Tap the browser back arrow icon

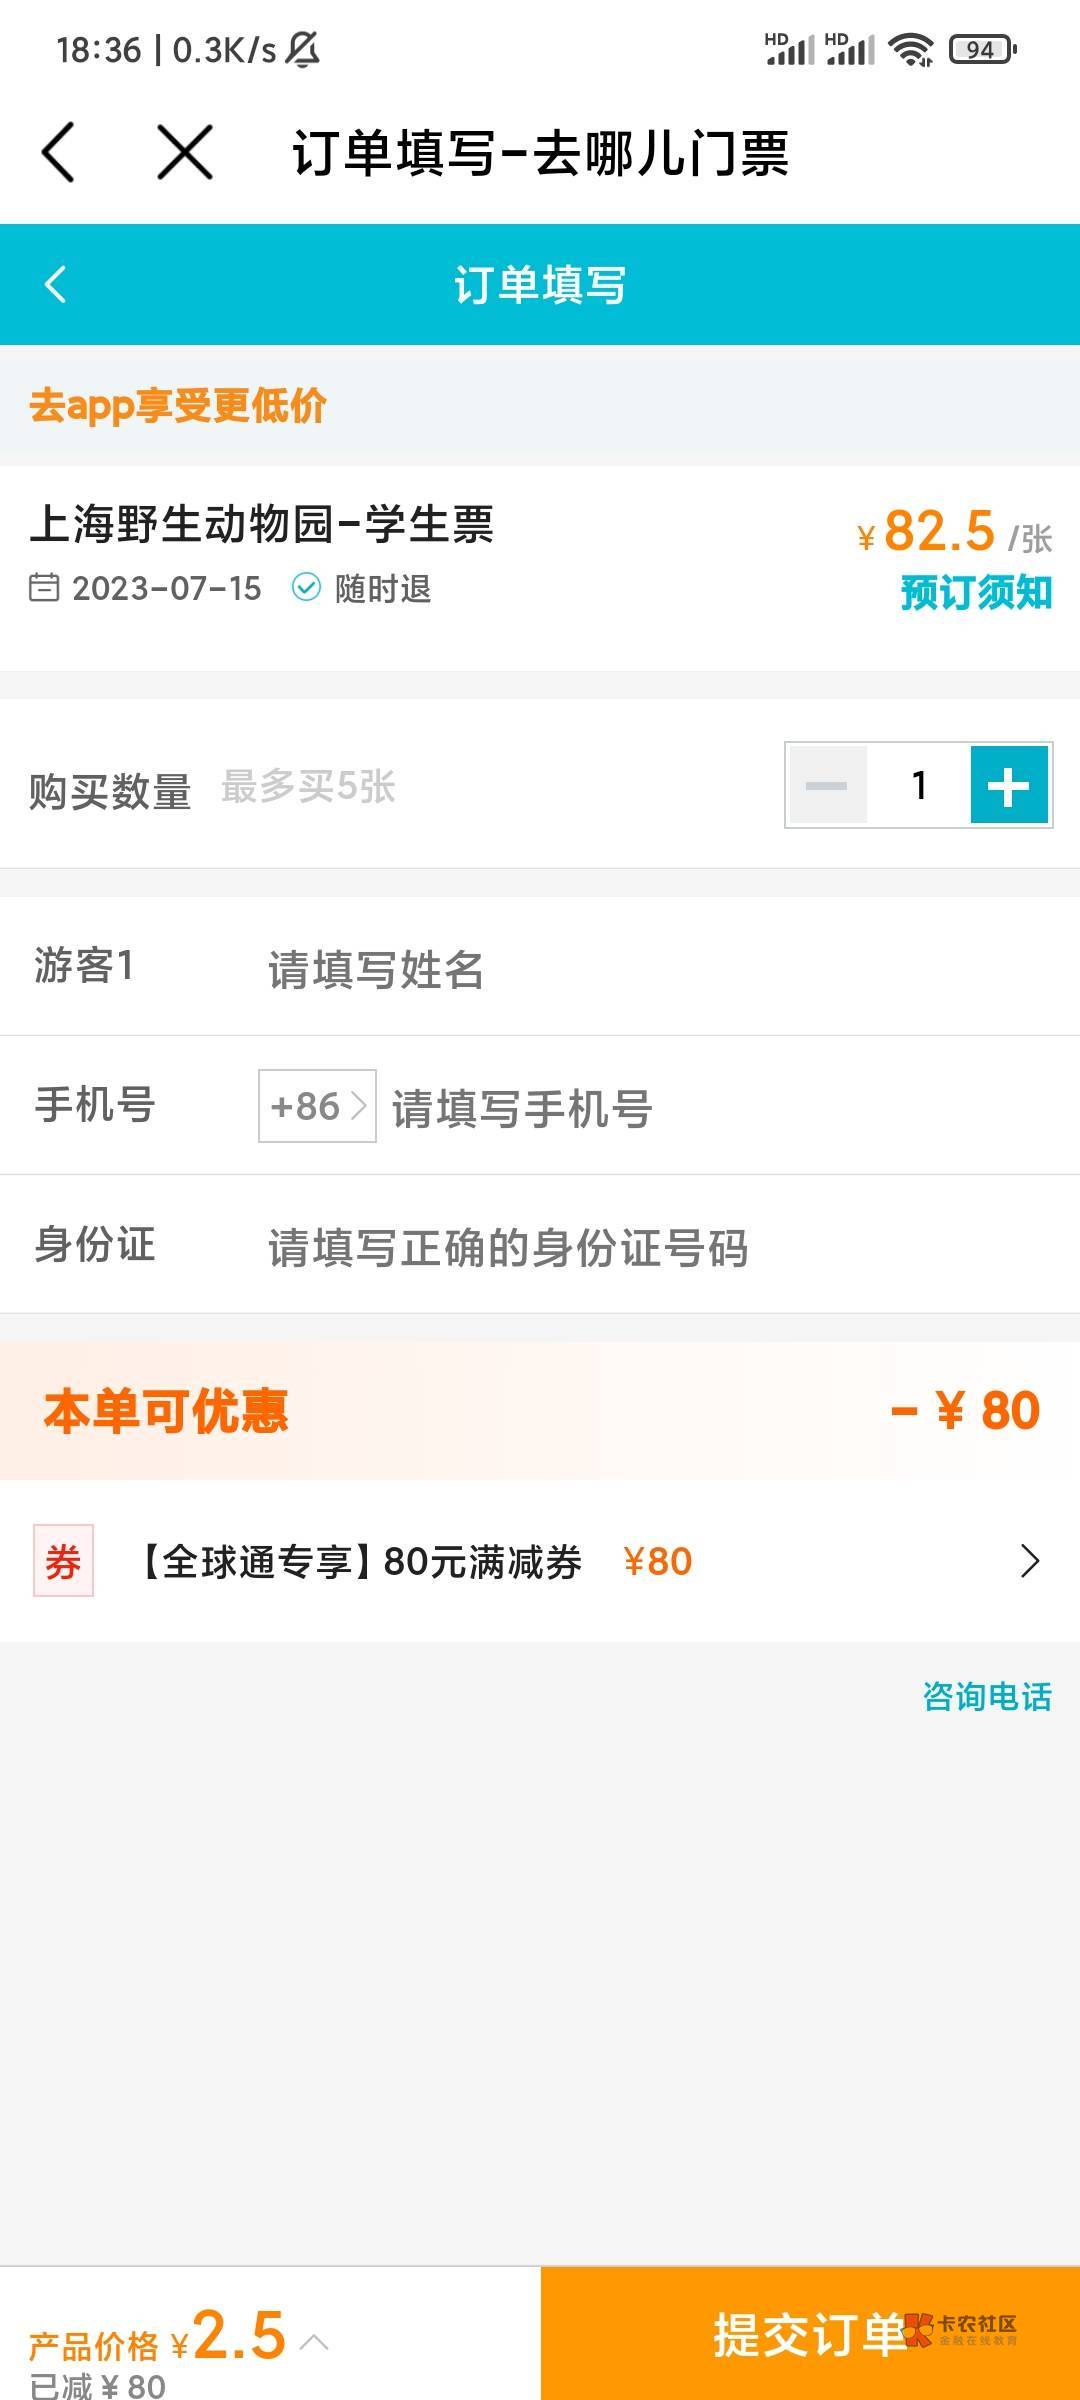point(58,153)
